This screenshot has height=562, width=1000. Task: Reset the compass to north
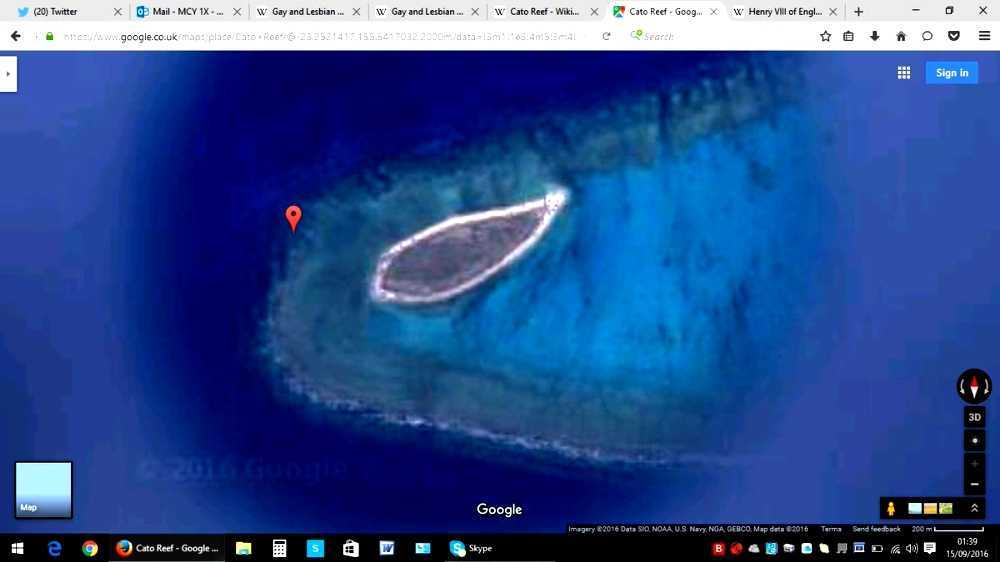(974, 386)
